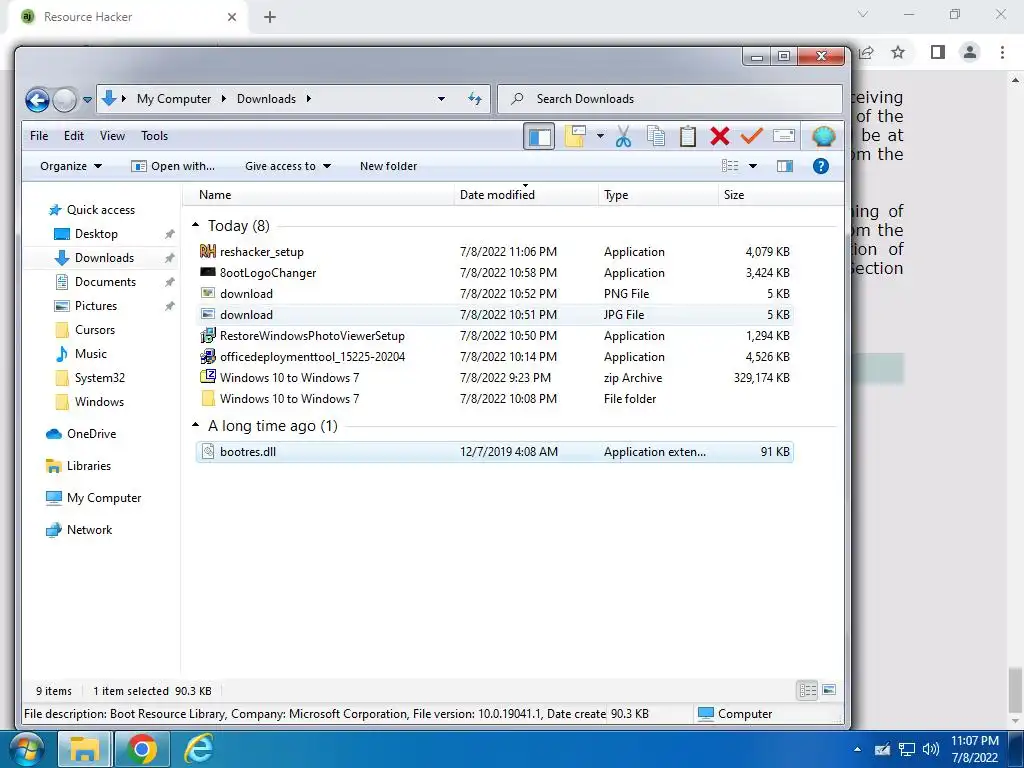Open Desktop in navigation pane
Screen dimensions: 1024x768
pos(86,234)
